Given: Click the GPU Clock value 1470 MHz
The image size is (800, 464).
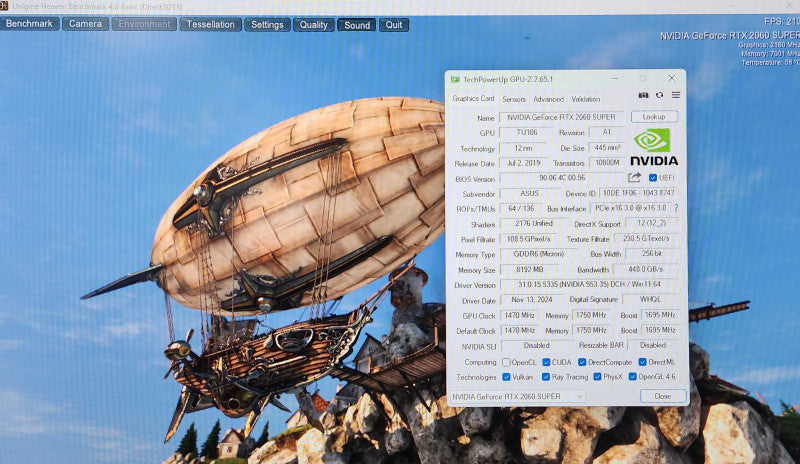Looking at the screenshot, I should point(519,315).
